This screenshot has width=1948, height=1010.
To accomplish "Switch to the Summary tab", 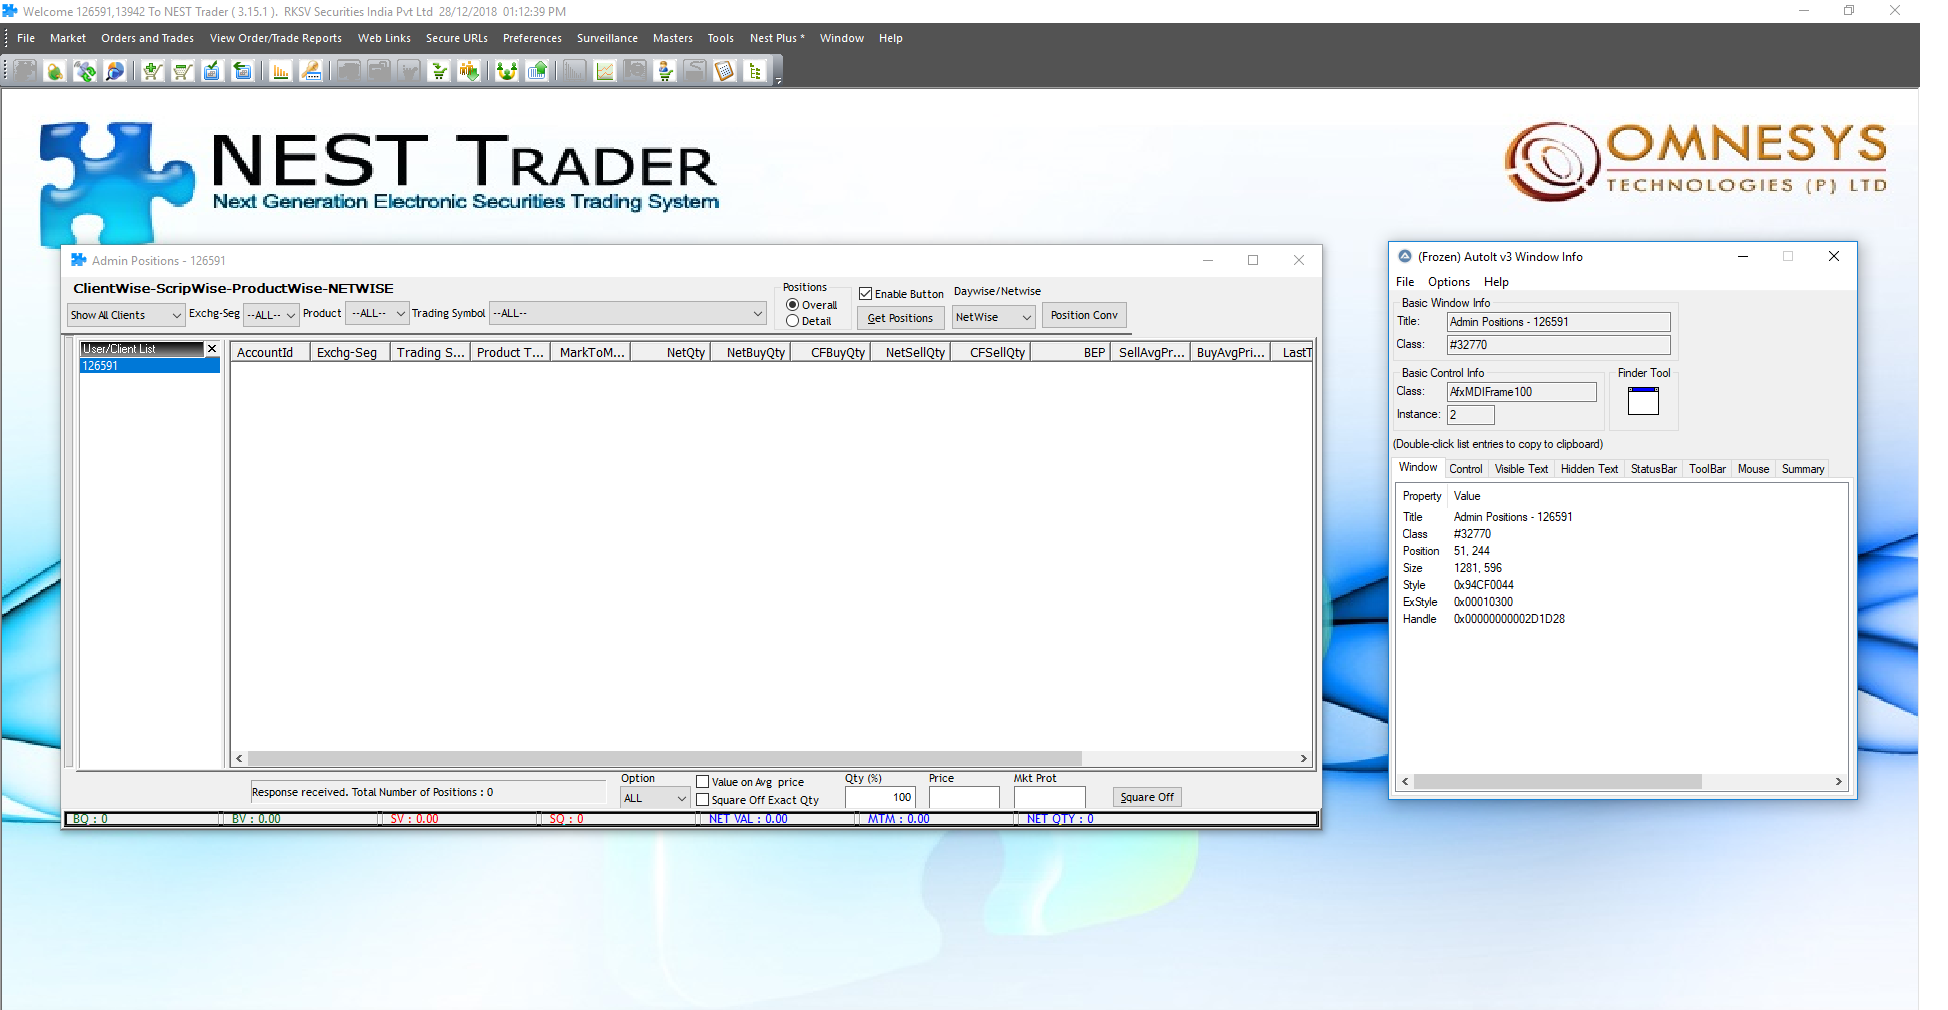I will point(1803,469).
